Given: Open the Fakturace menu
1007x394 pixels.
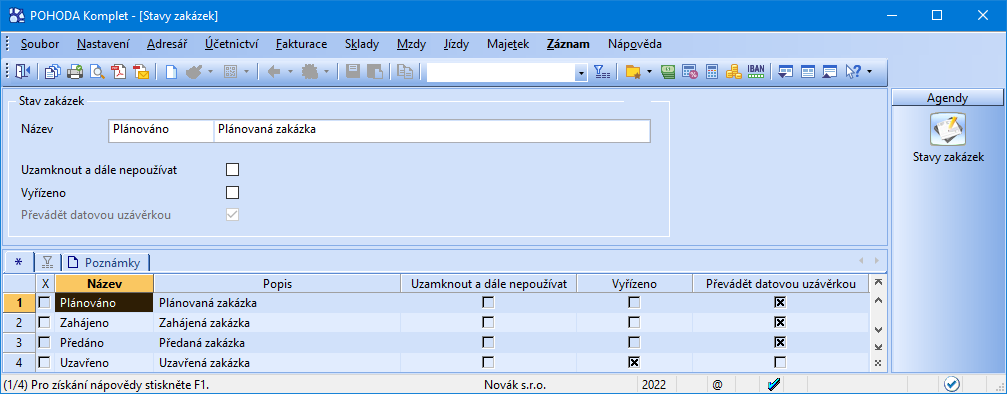Looking at the screenshot, I should tap(302, 44).
